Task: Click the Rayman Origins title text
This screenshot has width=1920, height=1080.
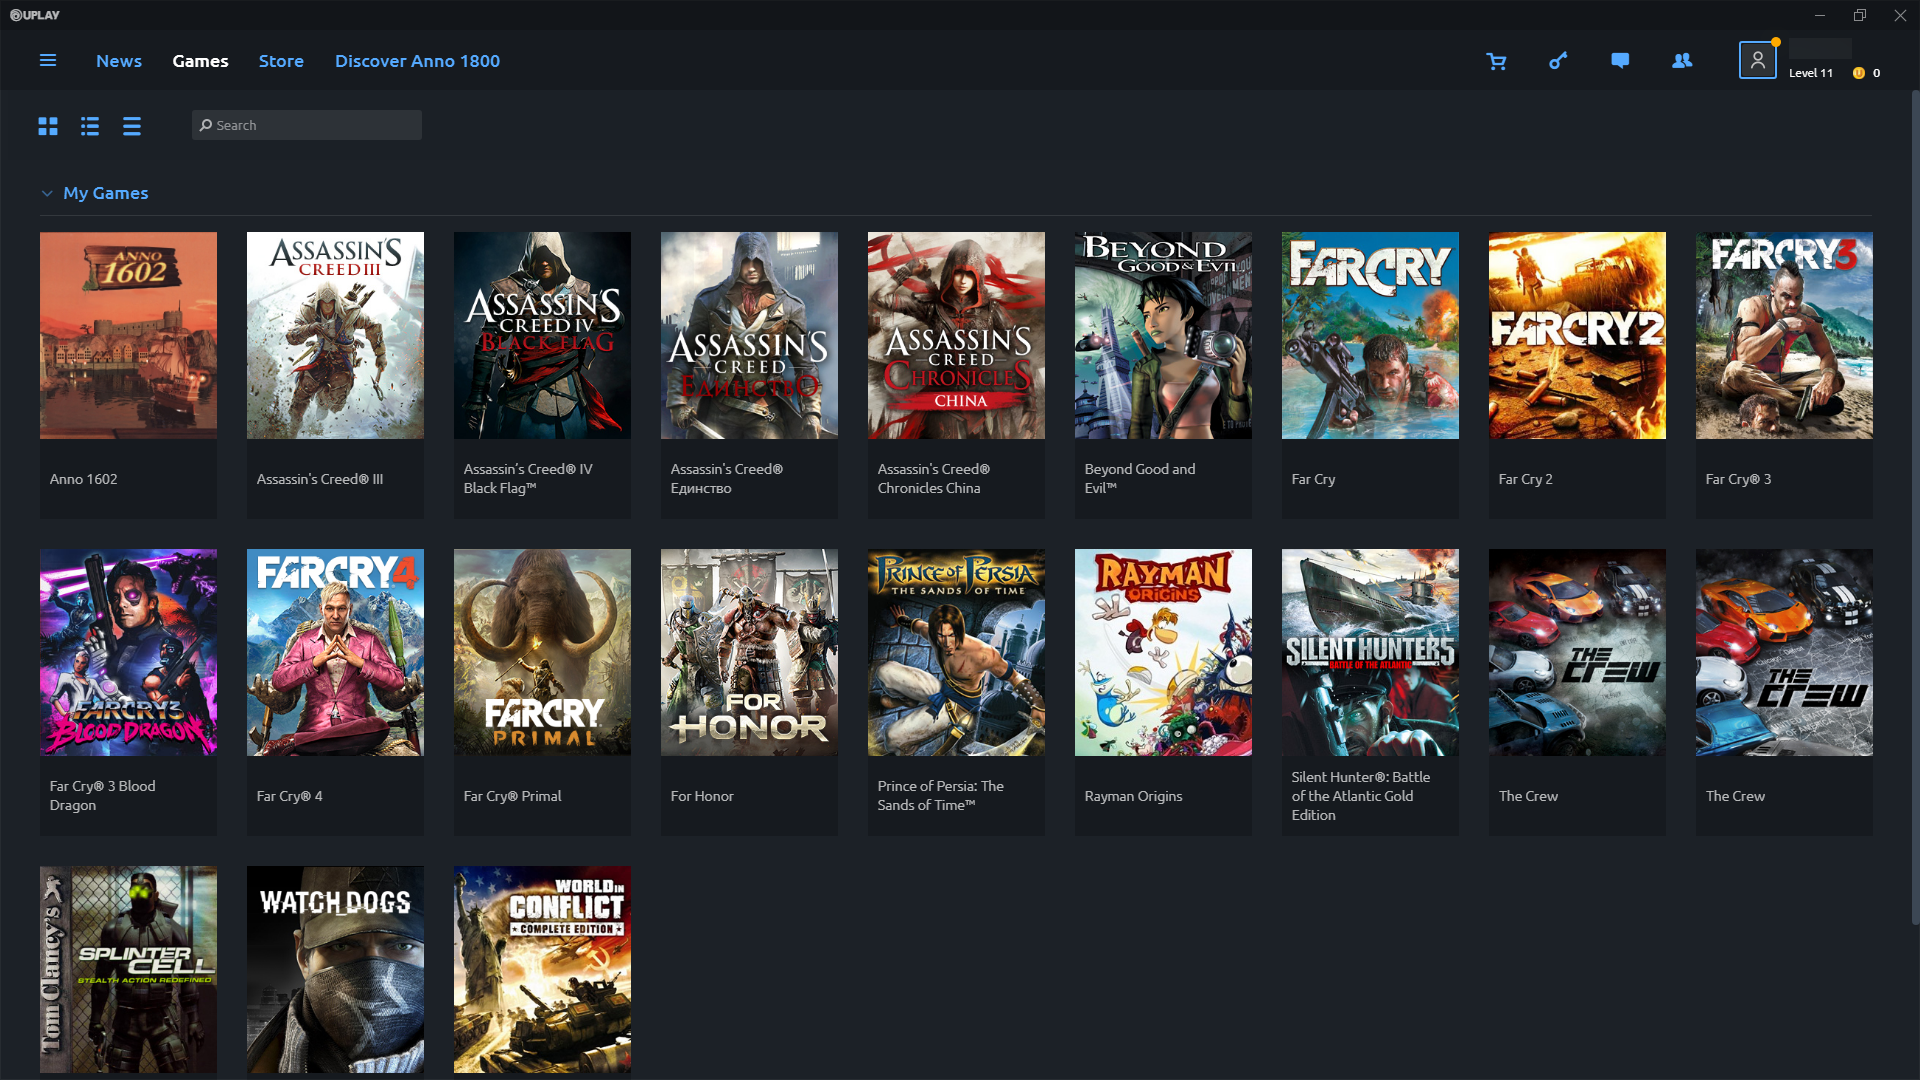Action: (1133, 796)
